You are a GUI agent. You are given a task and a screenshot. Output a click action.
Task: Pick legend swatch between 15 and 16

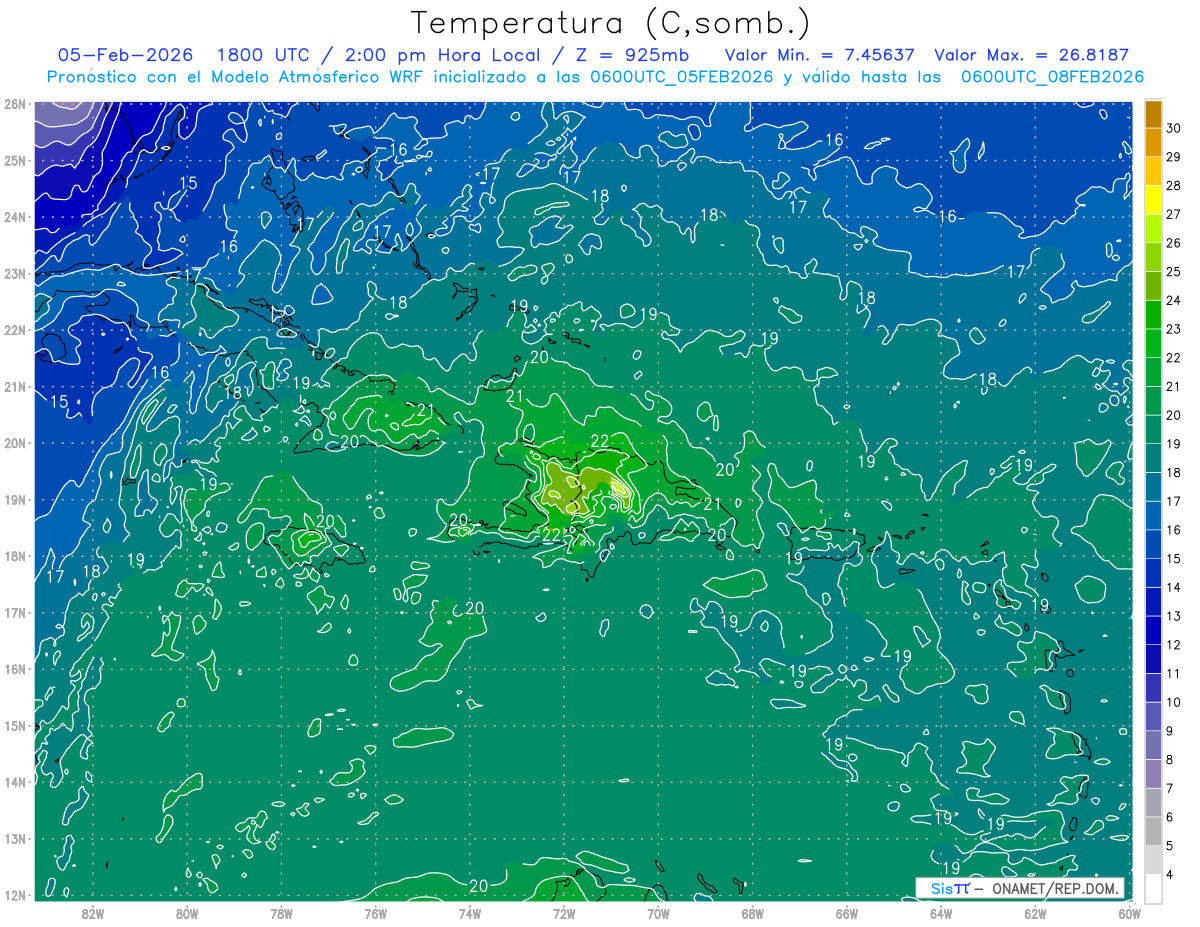[1153, 544]
